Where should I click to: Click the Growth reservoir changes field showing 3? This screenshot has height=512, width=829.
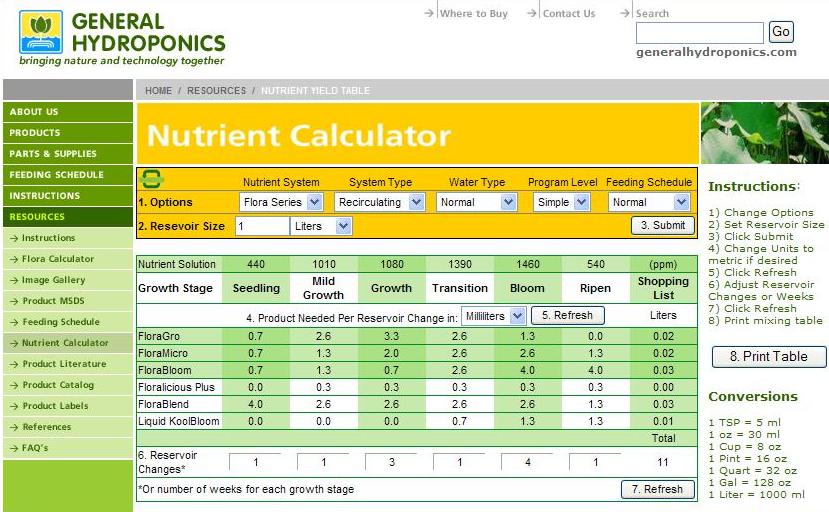tap(392, 462)
